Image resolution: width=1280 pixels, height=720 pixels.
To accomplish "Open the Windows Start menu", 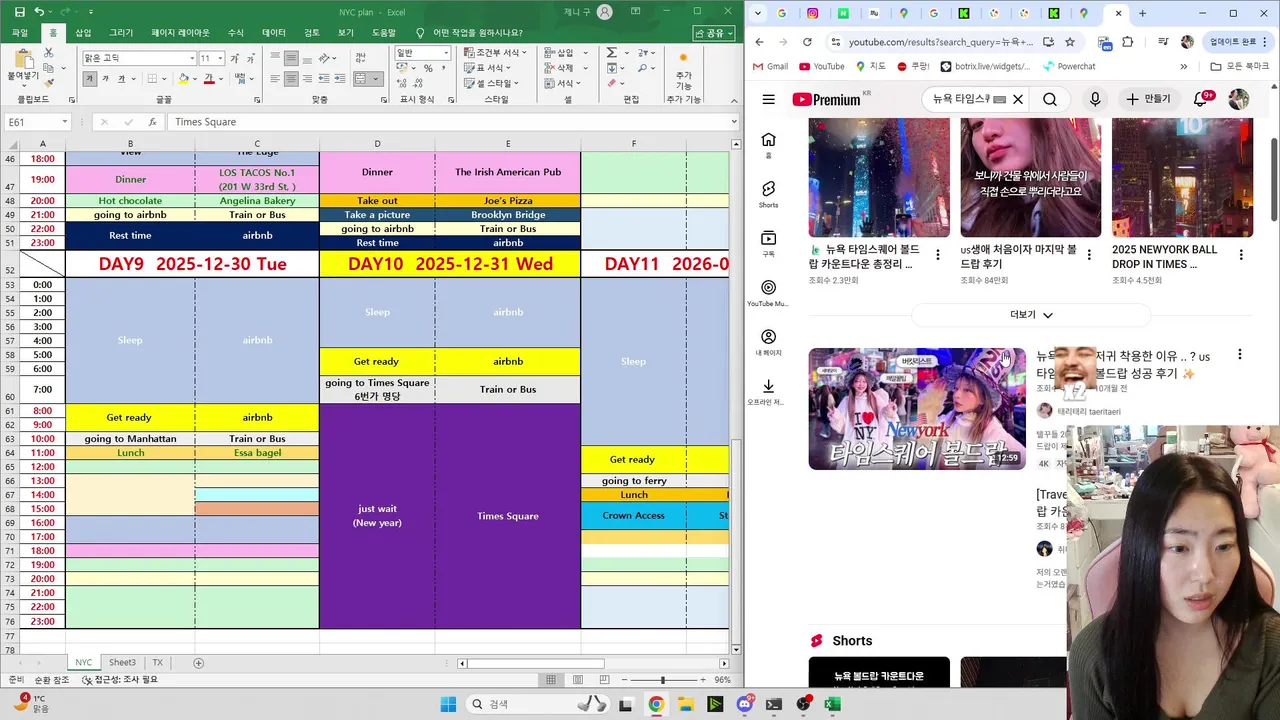I will 447,704.
